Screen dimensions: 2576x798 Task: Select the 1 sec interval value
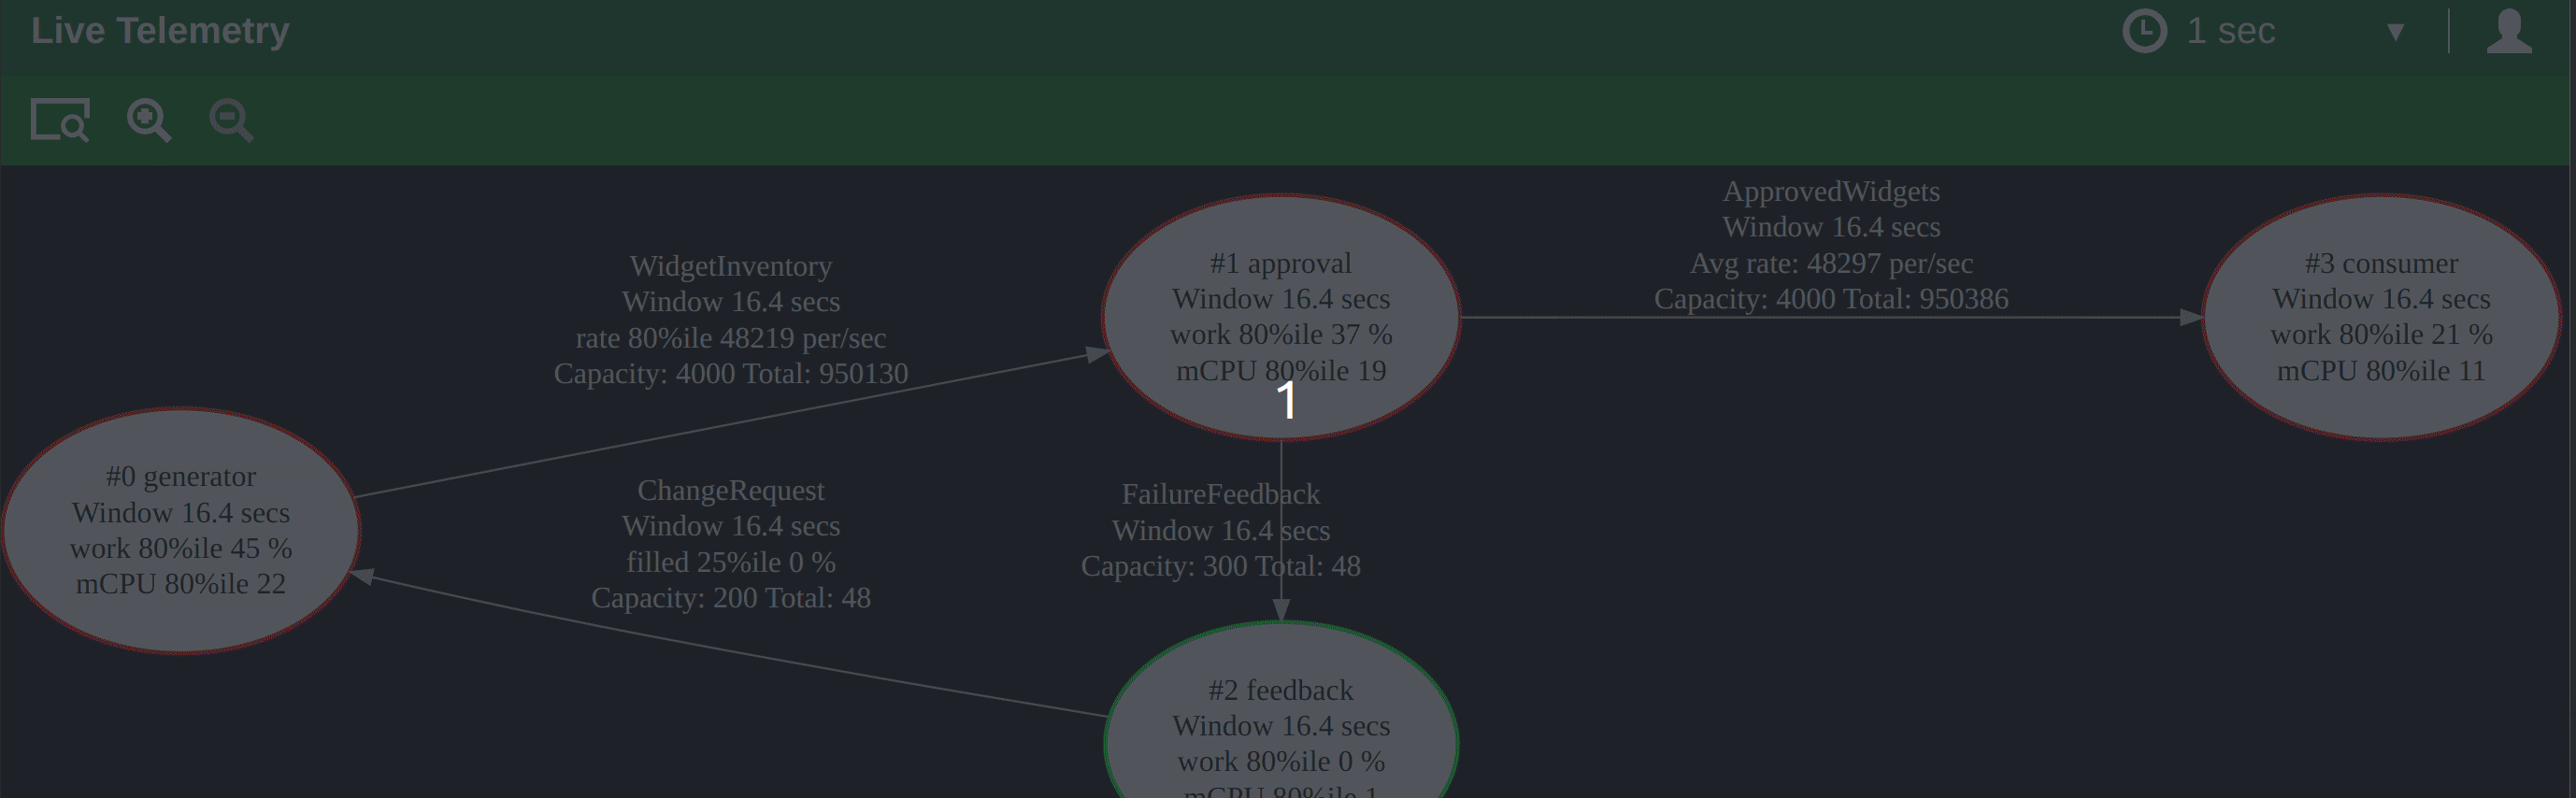tap(2230, 31)
